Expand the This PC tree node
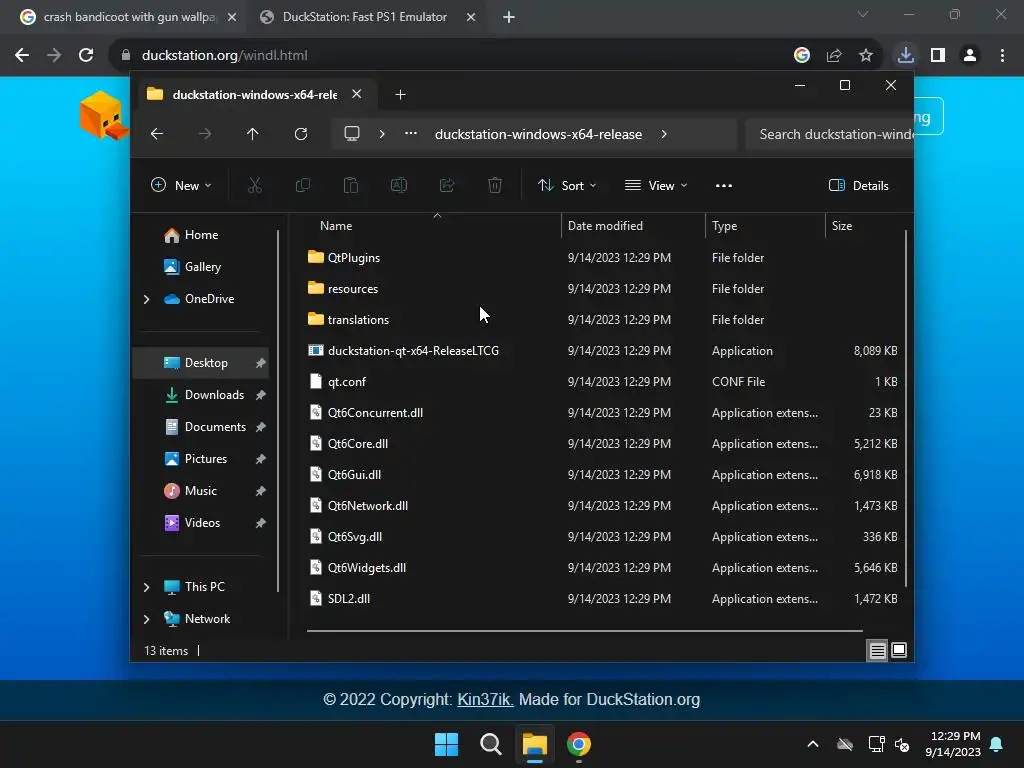Viewport: 1024px width, 768px height. [x=146, y=587]
